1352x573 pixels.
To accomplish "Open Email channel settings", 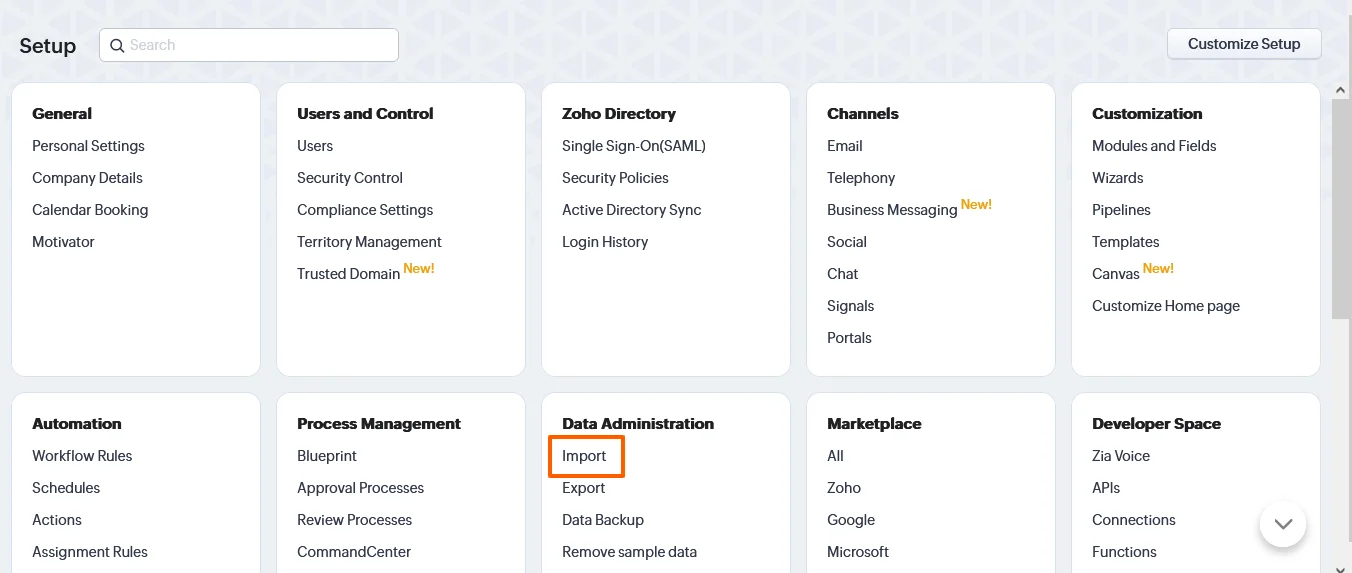I will [x=845, y=146].
